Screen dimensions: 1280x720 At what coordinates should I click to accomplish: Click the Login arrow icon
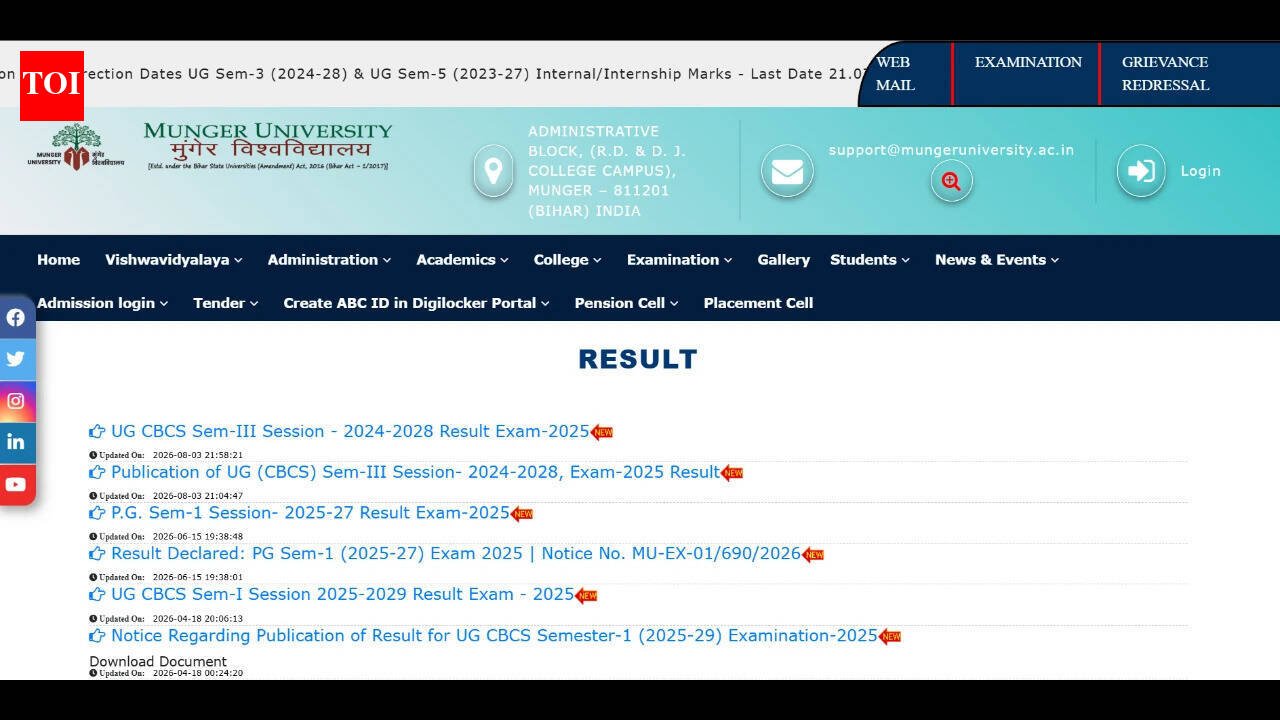tap(1141, 171)
